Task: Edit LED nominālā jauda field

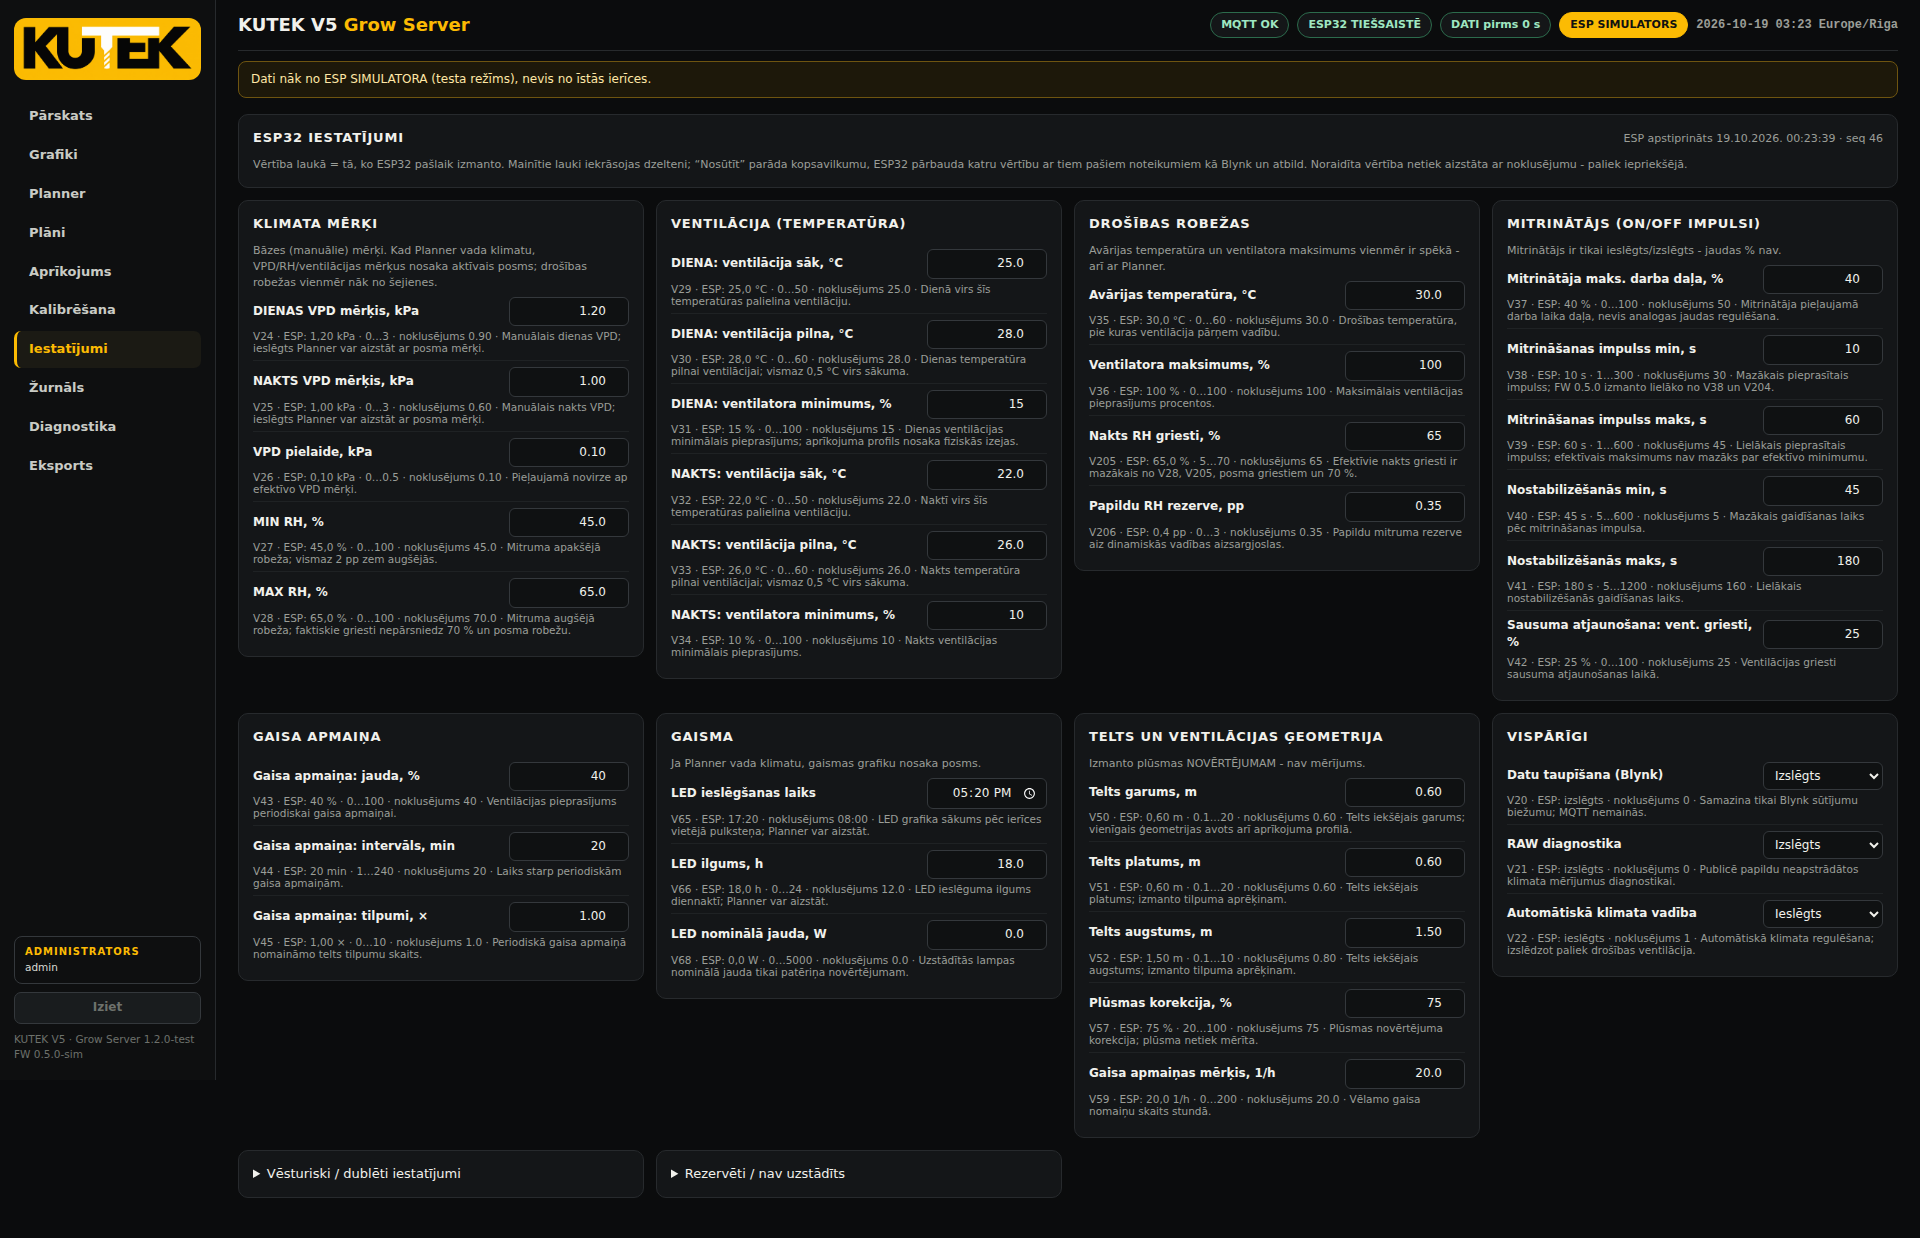Action: 987,934
